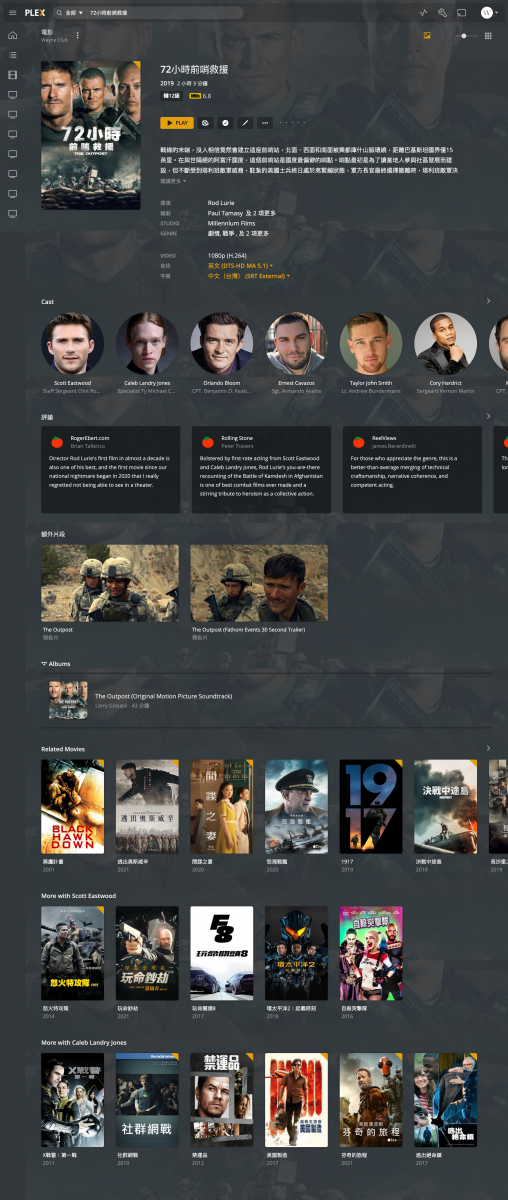The height and width of the screenshot is (1200, 508).
Task: Open Scott Eastwood cast portrait
Action: click(x=72, y=343)
